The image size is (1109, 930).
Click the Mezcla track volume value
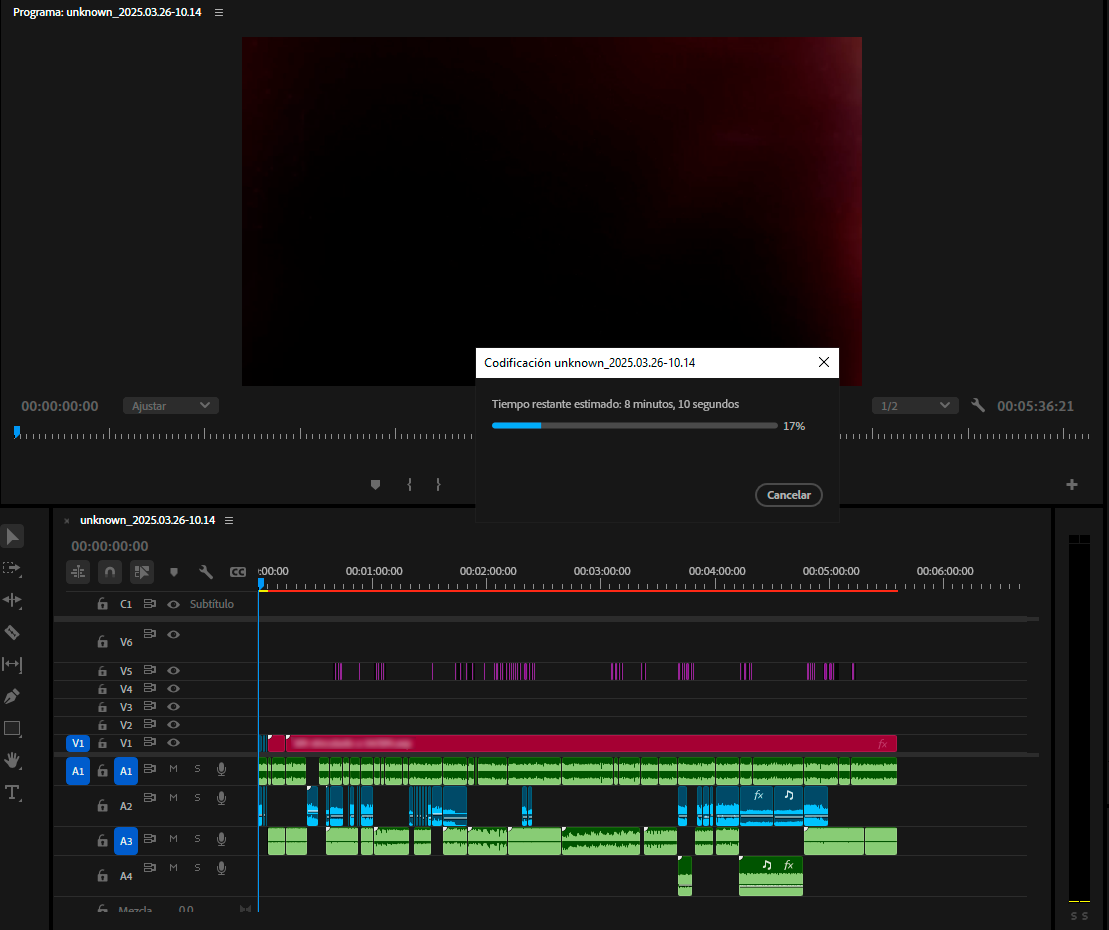point(185,909)
